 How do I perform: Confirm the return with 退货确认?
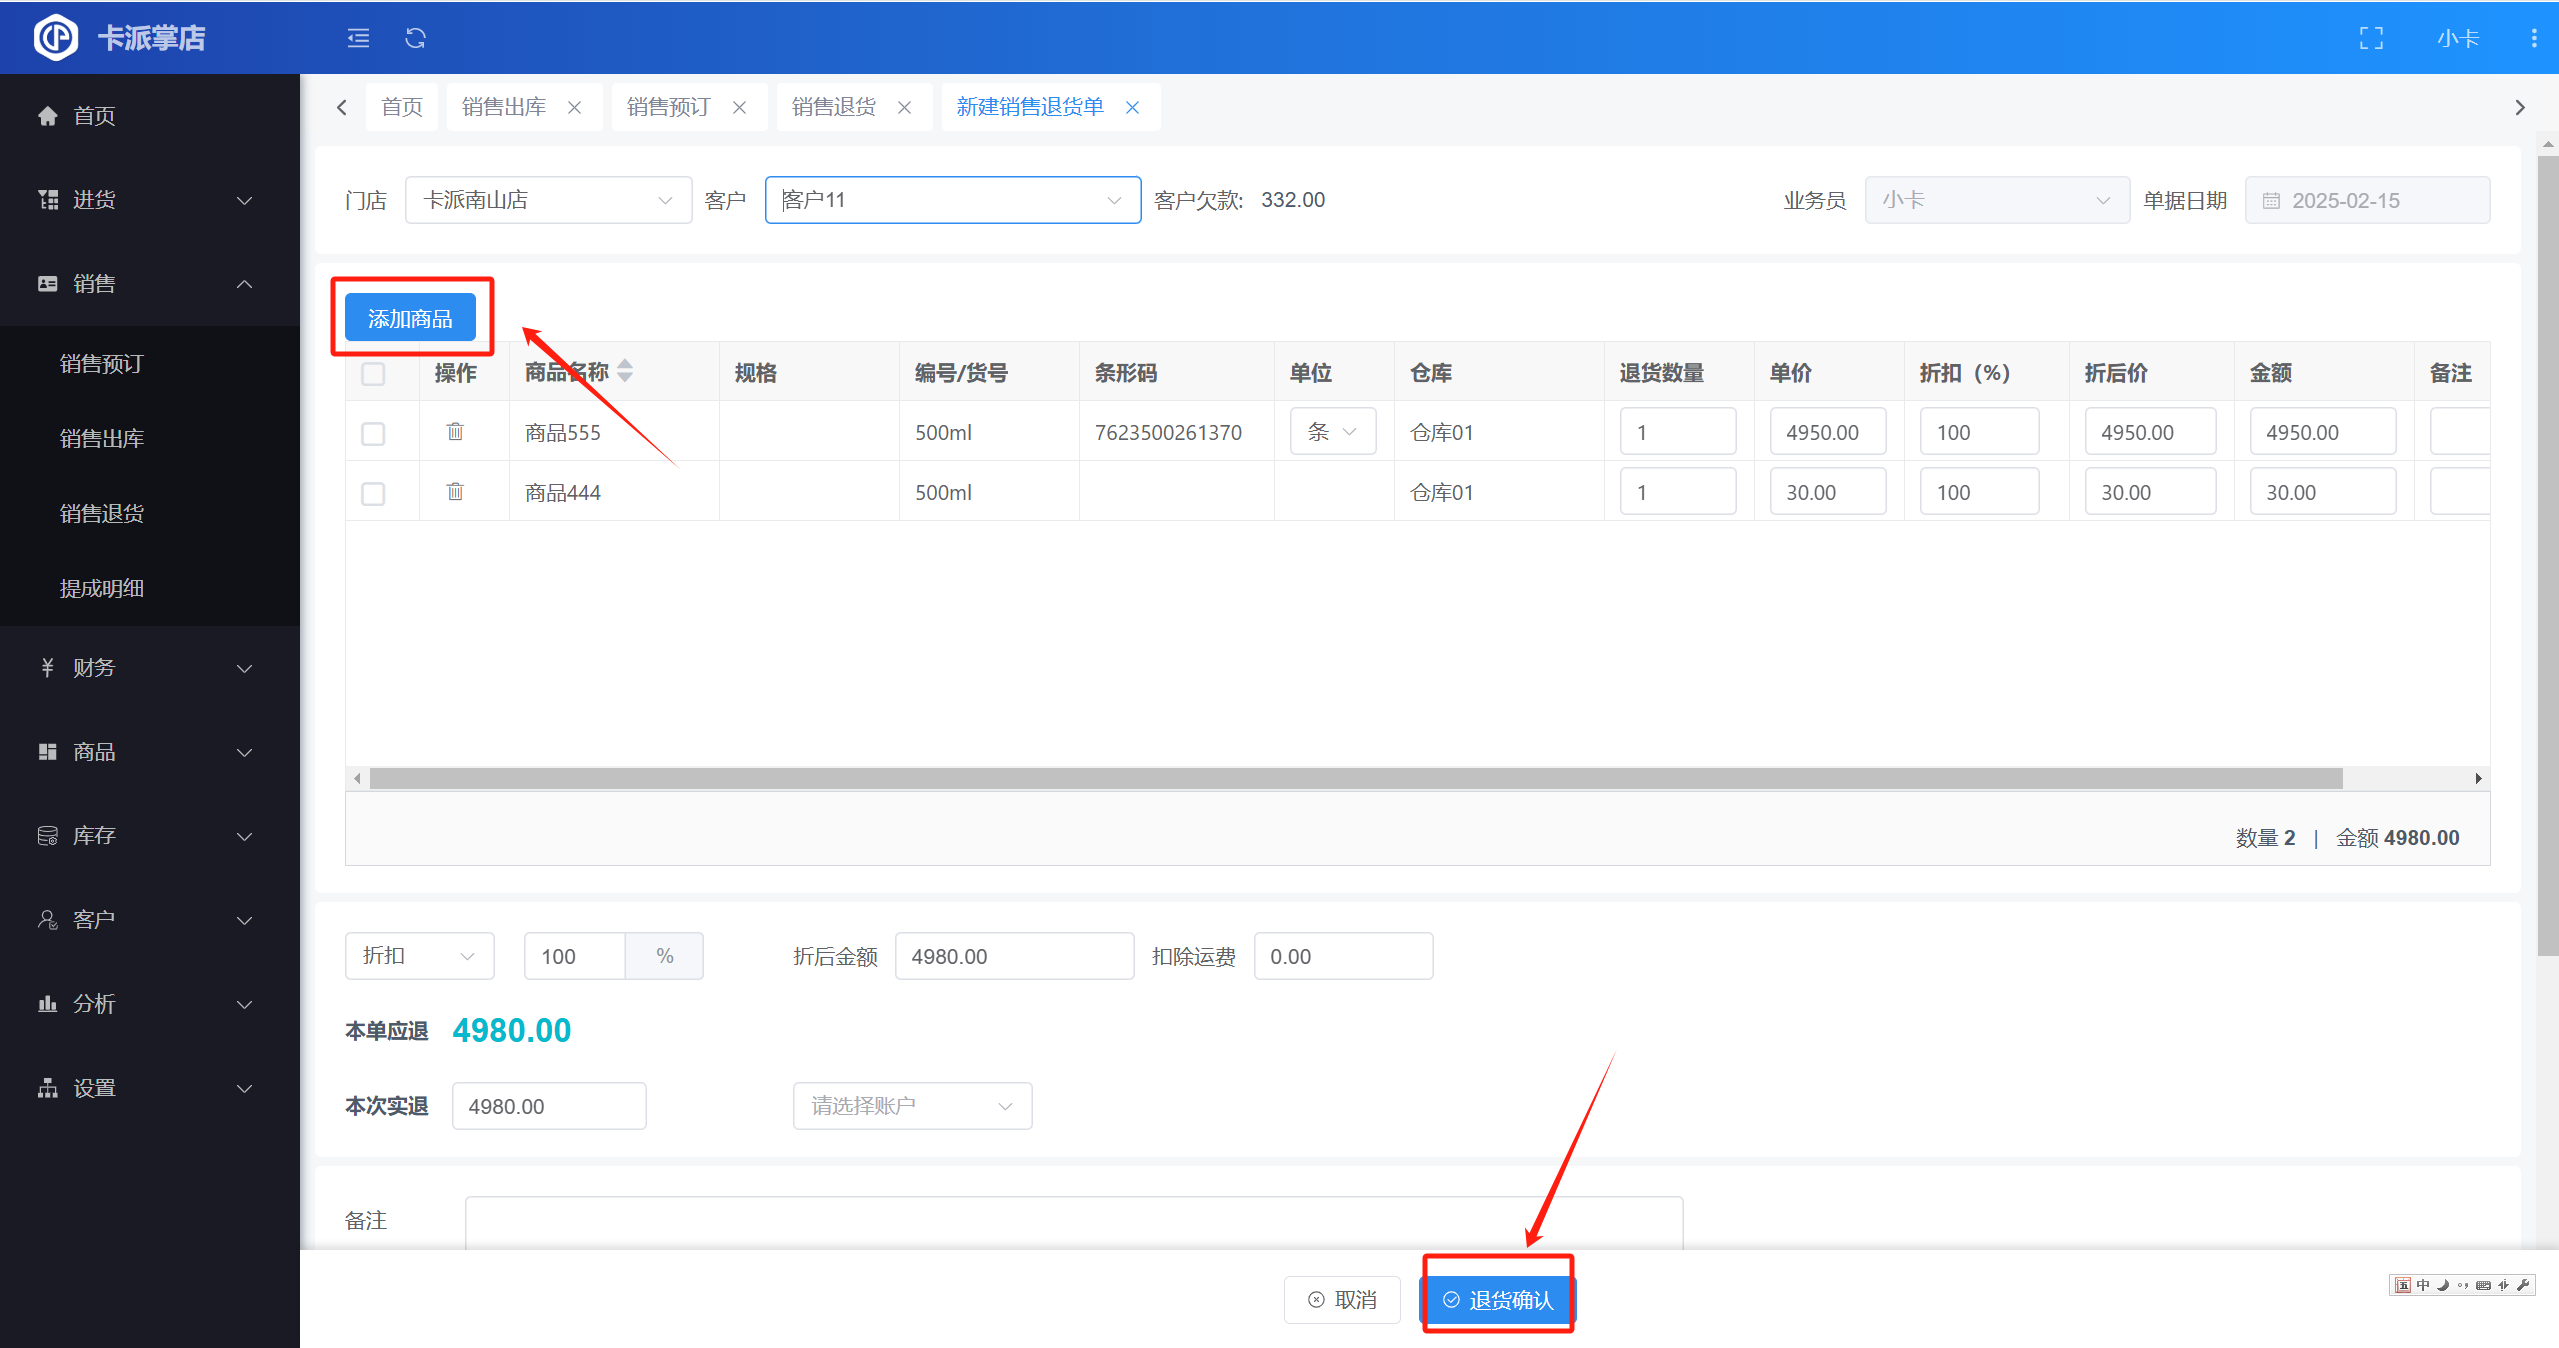click(x=1497, y=1299)
